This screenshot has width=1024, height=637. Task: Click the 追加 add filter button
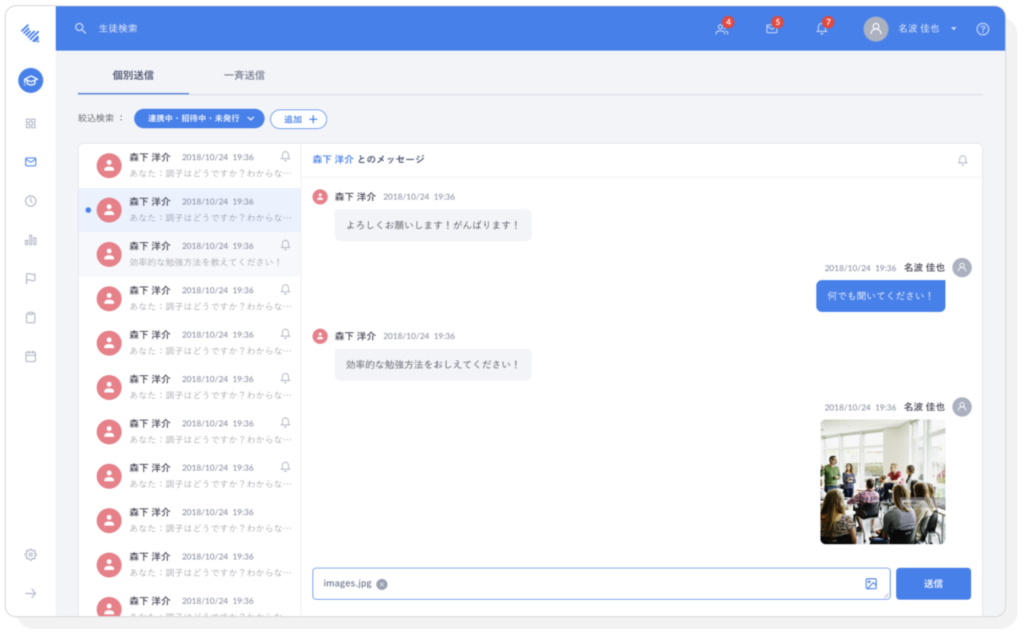(298, 119)
